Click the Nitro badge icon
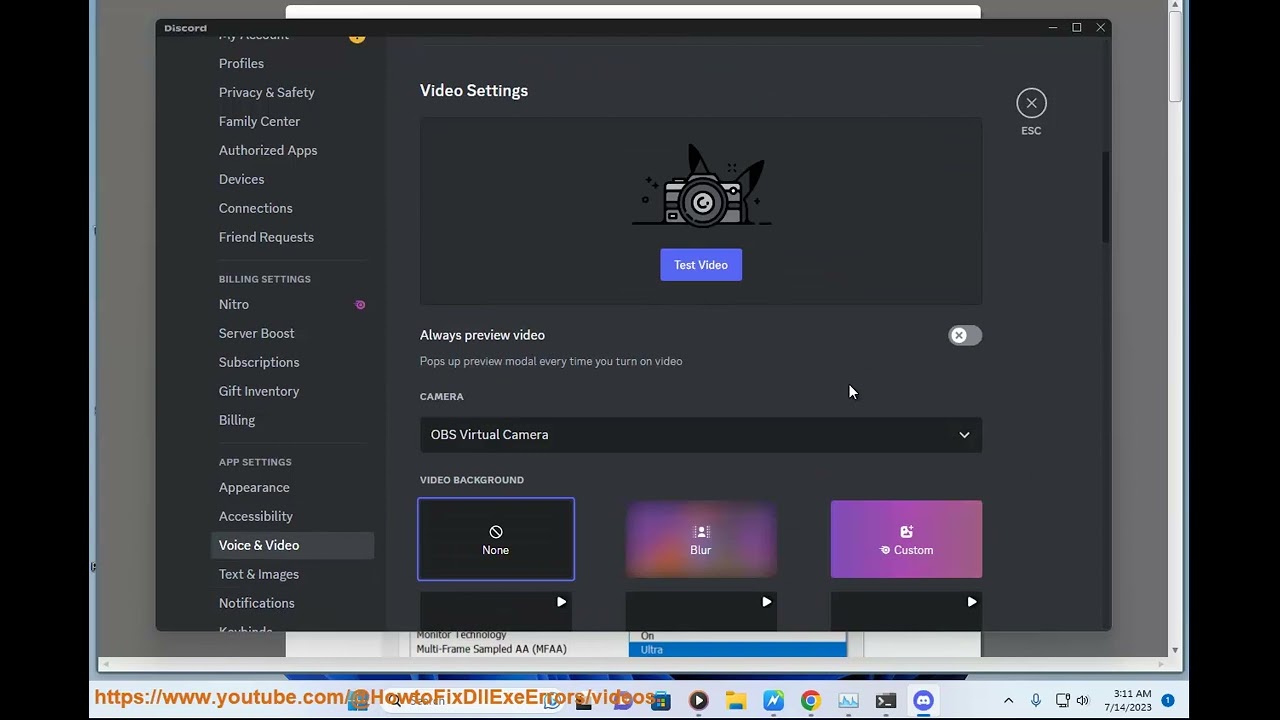Screen dimensions: 1280x720 [x=360, y=304]
